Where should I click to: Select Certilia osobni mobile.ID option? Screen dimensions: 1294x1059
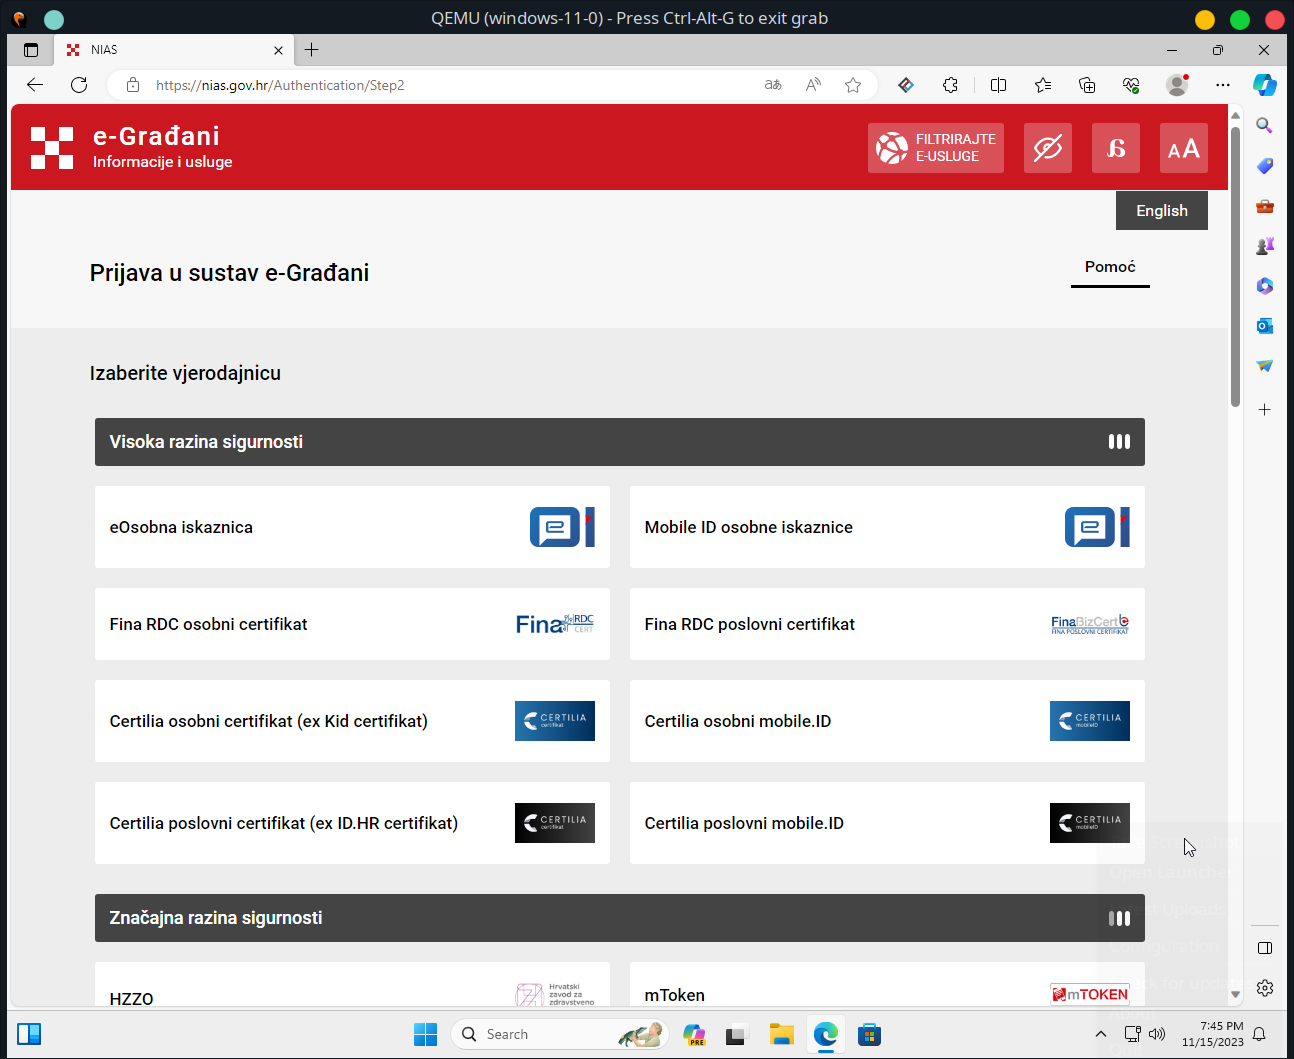(887, 721)
